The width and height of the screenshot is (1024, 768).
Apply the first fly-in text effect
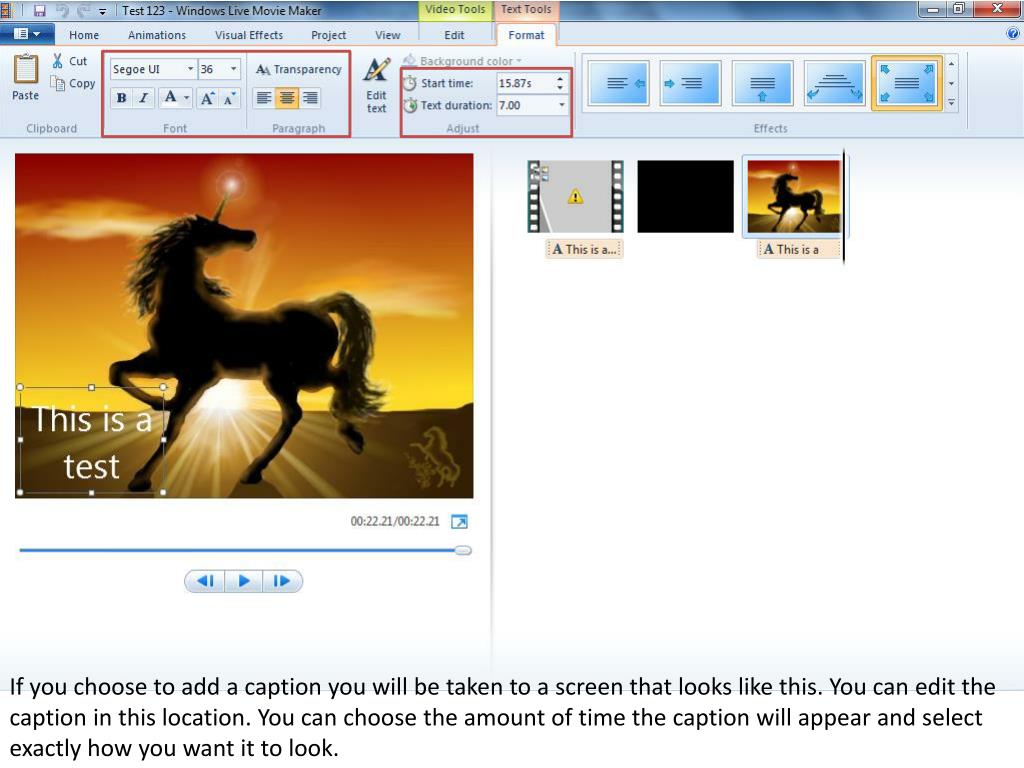(618, 83)
